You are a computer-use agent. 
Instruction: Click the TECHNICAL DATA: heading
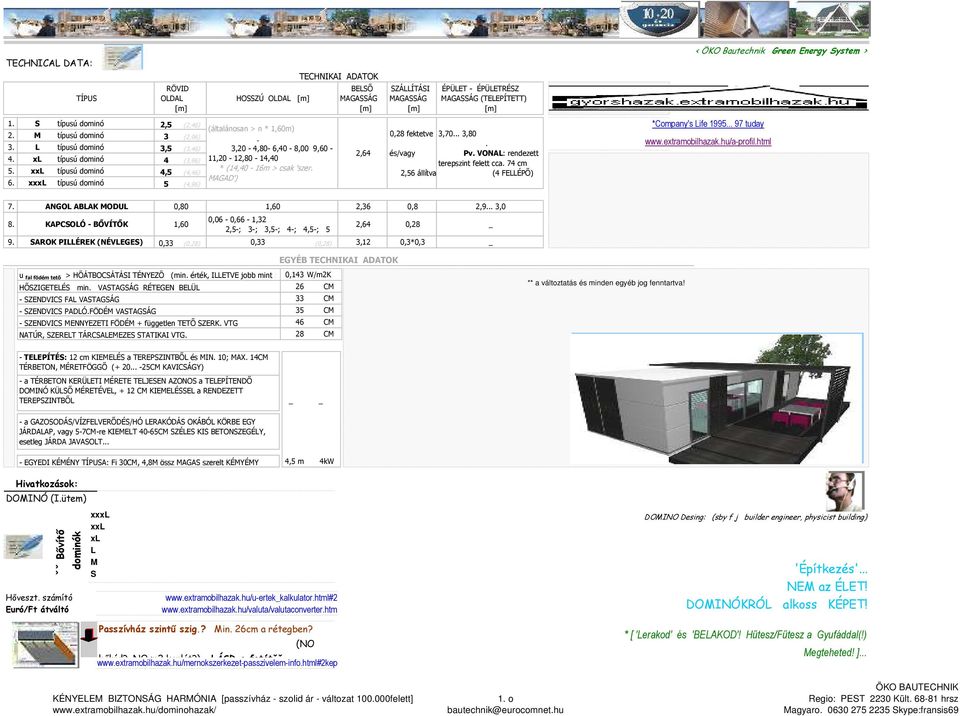click(x=50, y=62)
